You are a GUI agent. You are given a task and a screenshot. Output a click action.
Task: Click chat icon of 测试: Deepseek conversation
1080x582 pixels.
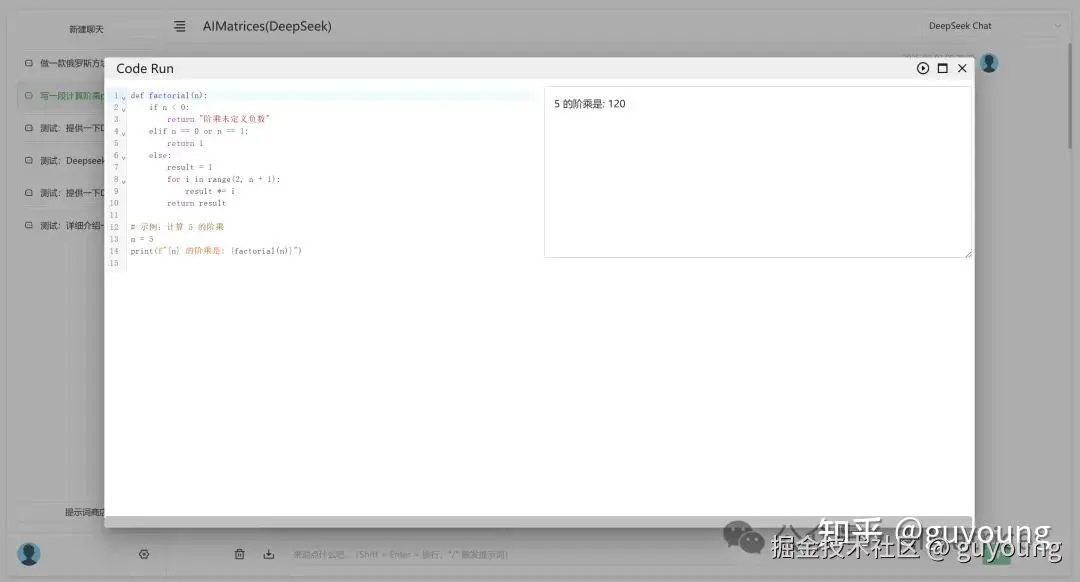[29, 160]
